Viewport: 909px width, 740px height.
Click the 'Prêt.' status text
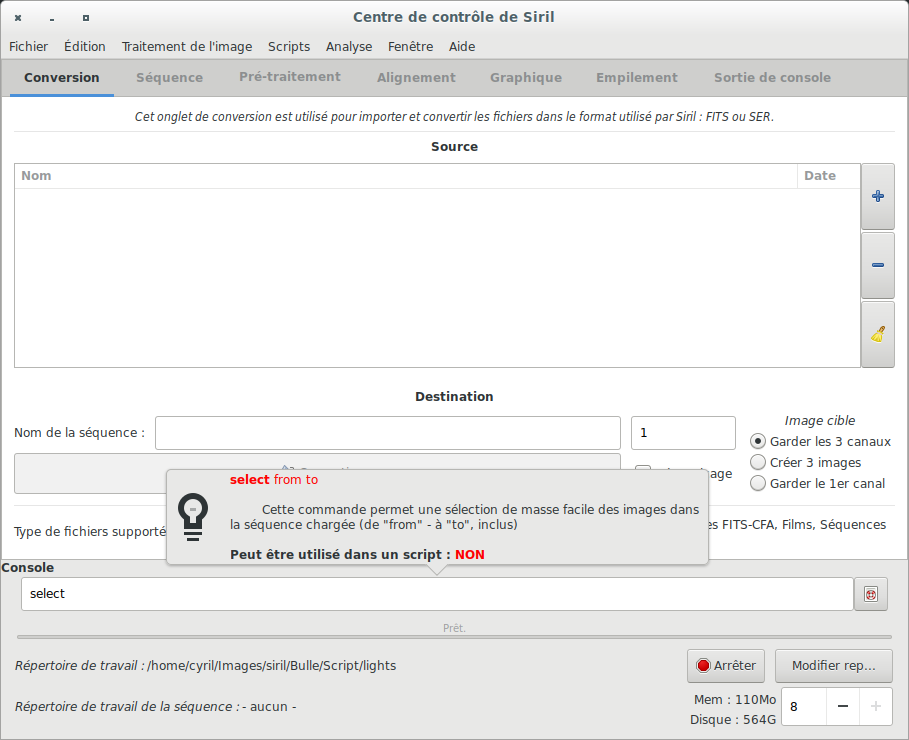(454, 628)
